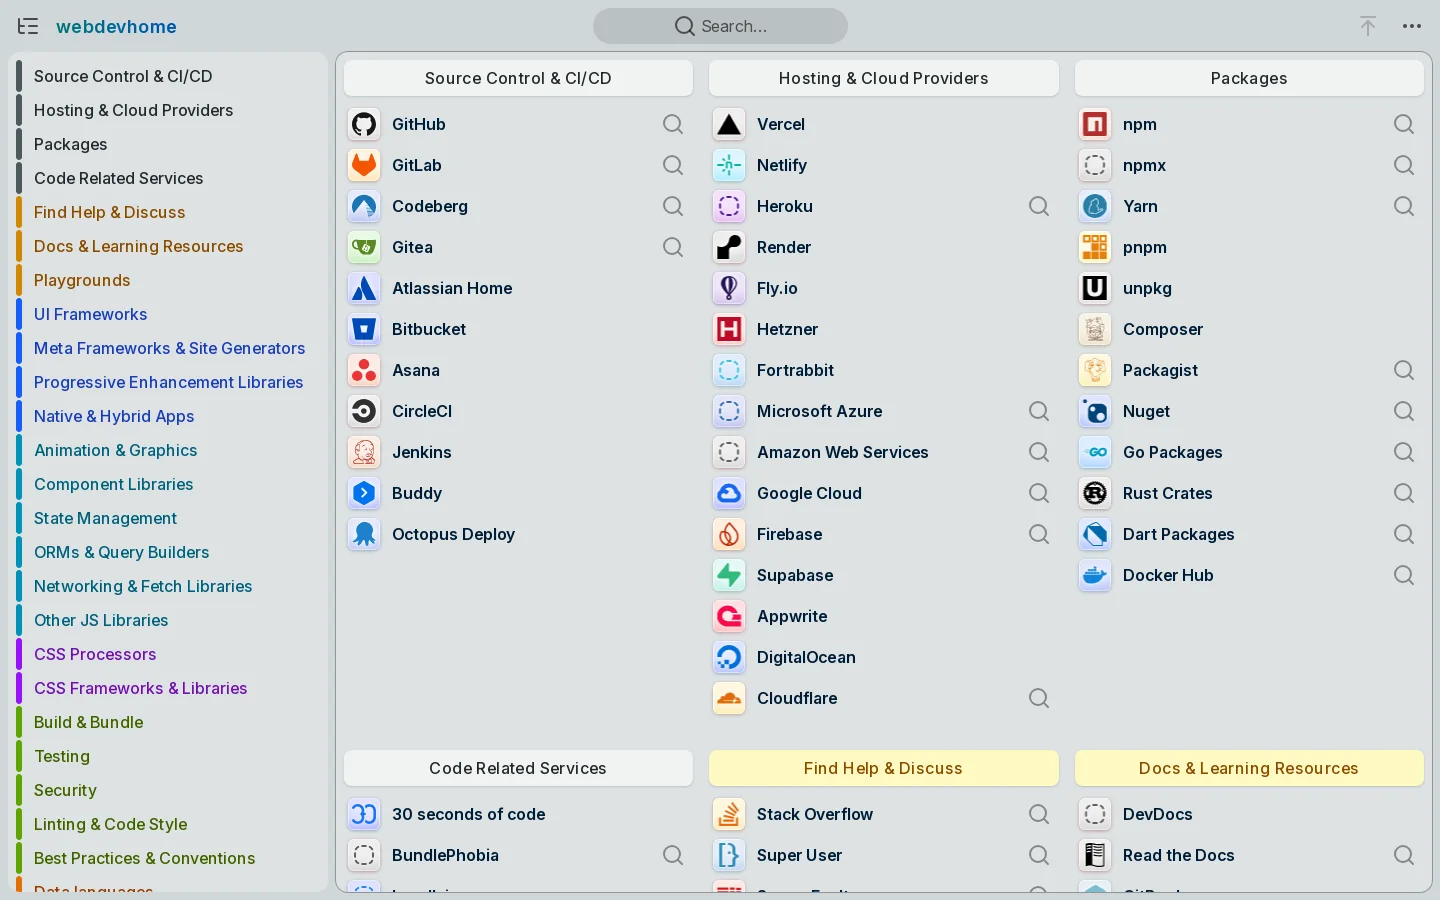Click the search icon next to Super User

(1039, 855)
